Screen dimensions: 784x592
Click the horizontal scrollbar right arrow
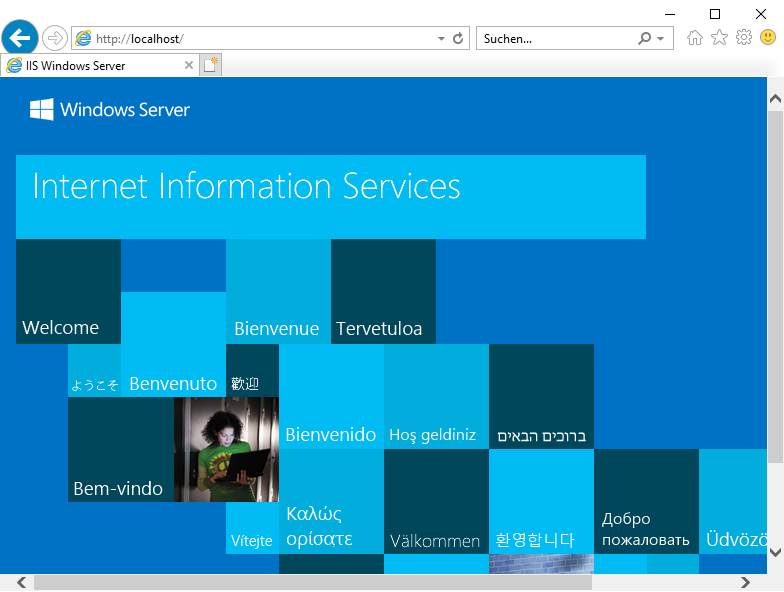click(x=746, y=582)
